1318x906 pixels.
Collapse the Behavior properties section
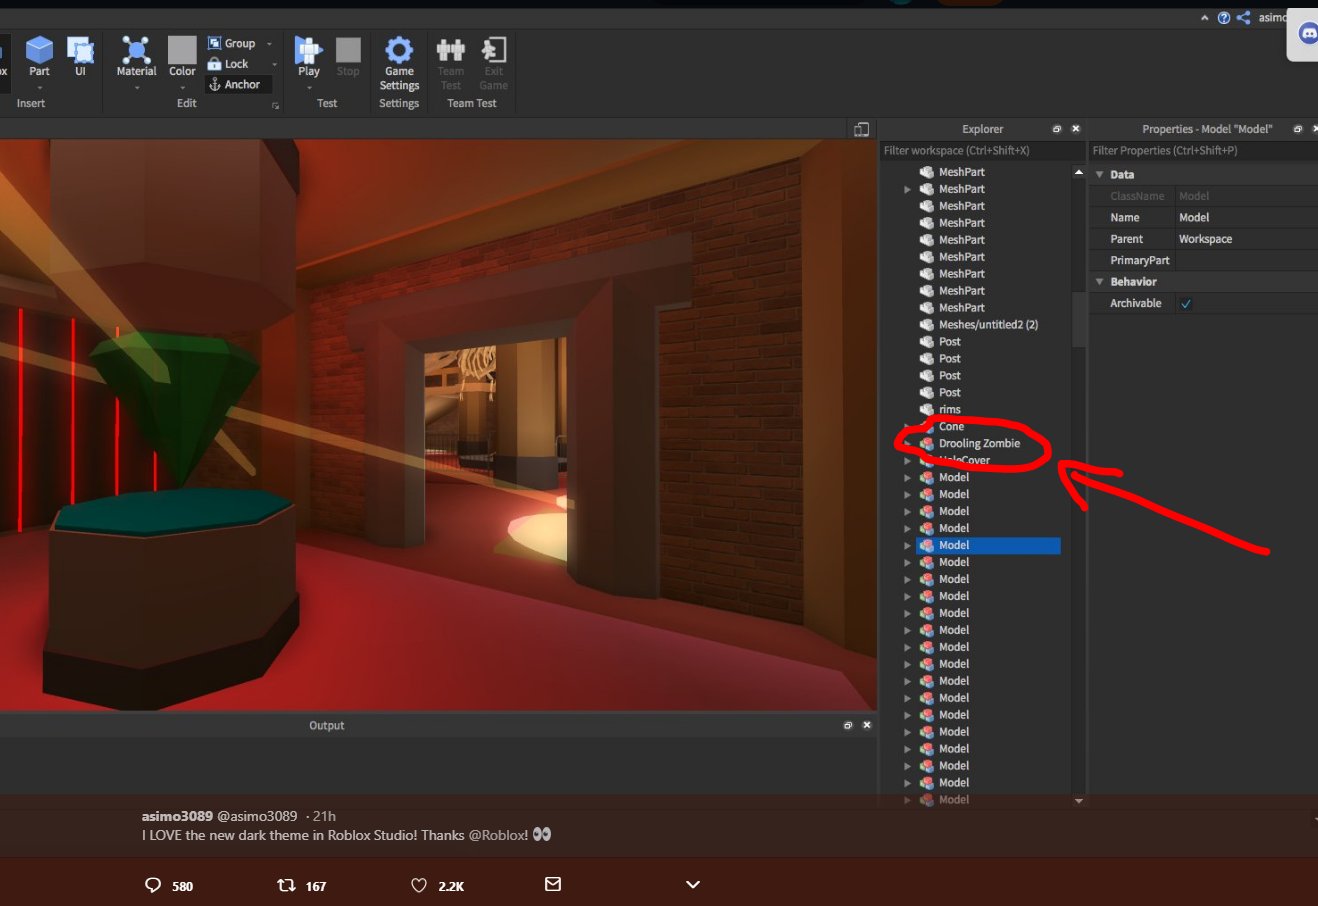tap(1100, 282)
